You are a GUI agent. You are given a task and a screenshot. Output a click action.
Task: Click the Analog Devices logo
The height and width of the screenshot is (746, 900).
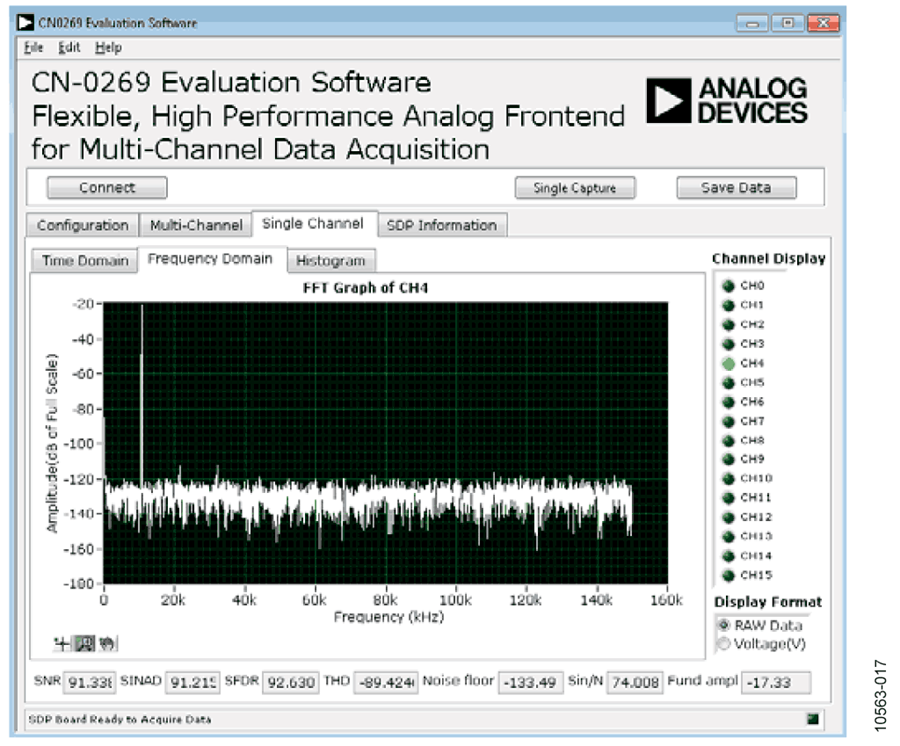tap(727, 101)
